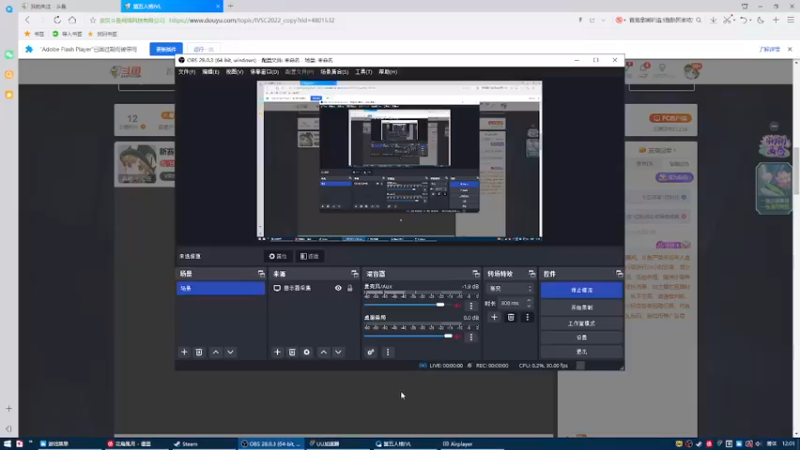Click the blue Flash Player update plugin button
The image size is (800, 450).
click(166, 49)
